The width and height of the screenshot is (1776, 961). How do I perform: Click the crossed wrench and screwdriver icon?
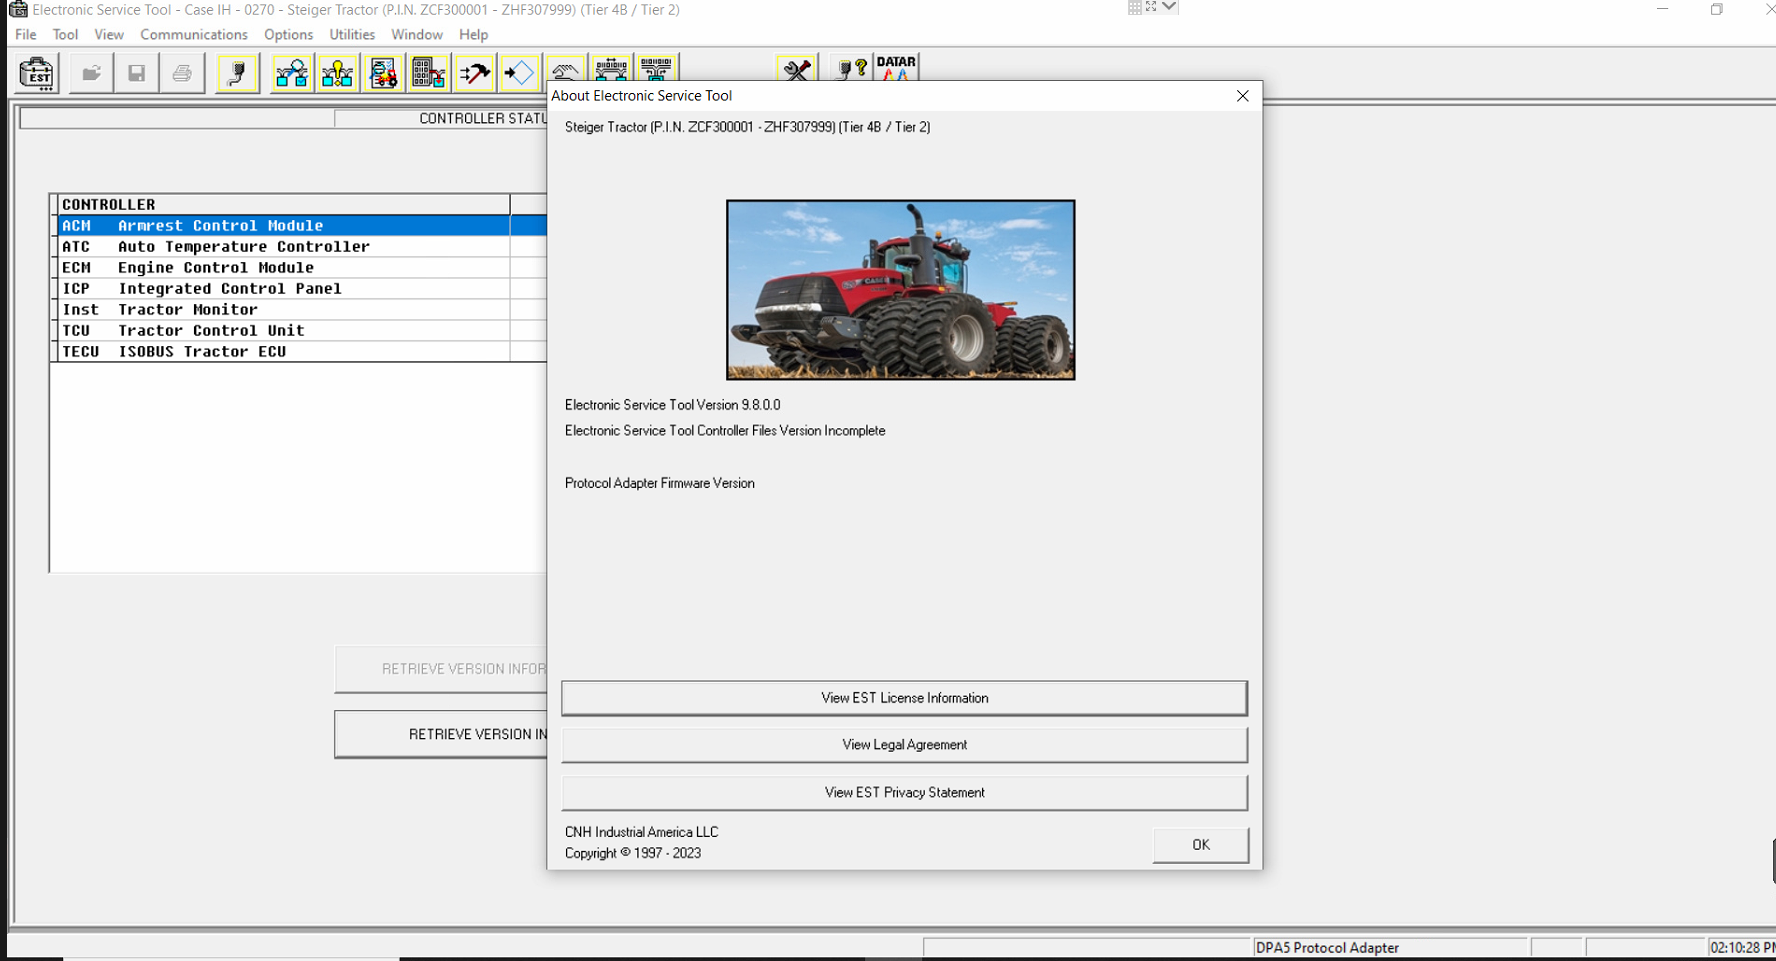click(797, 68)
